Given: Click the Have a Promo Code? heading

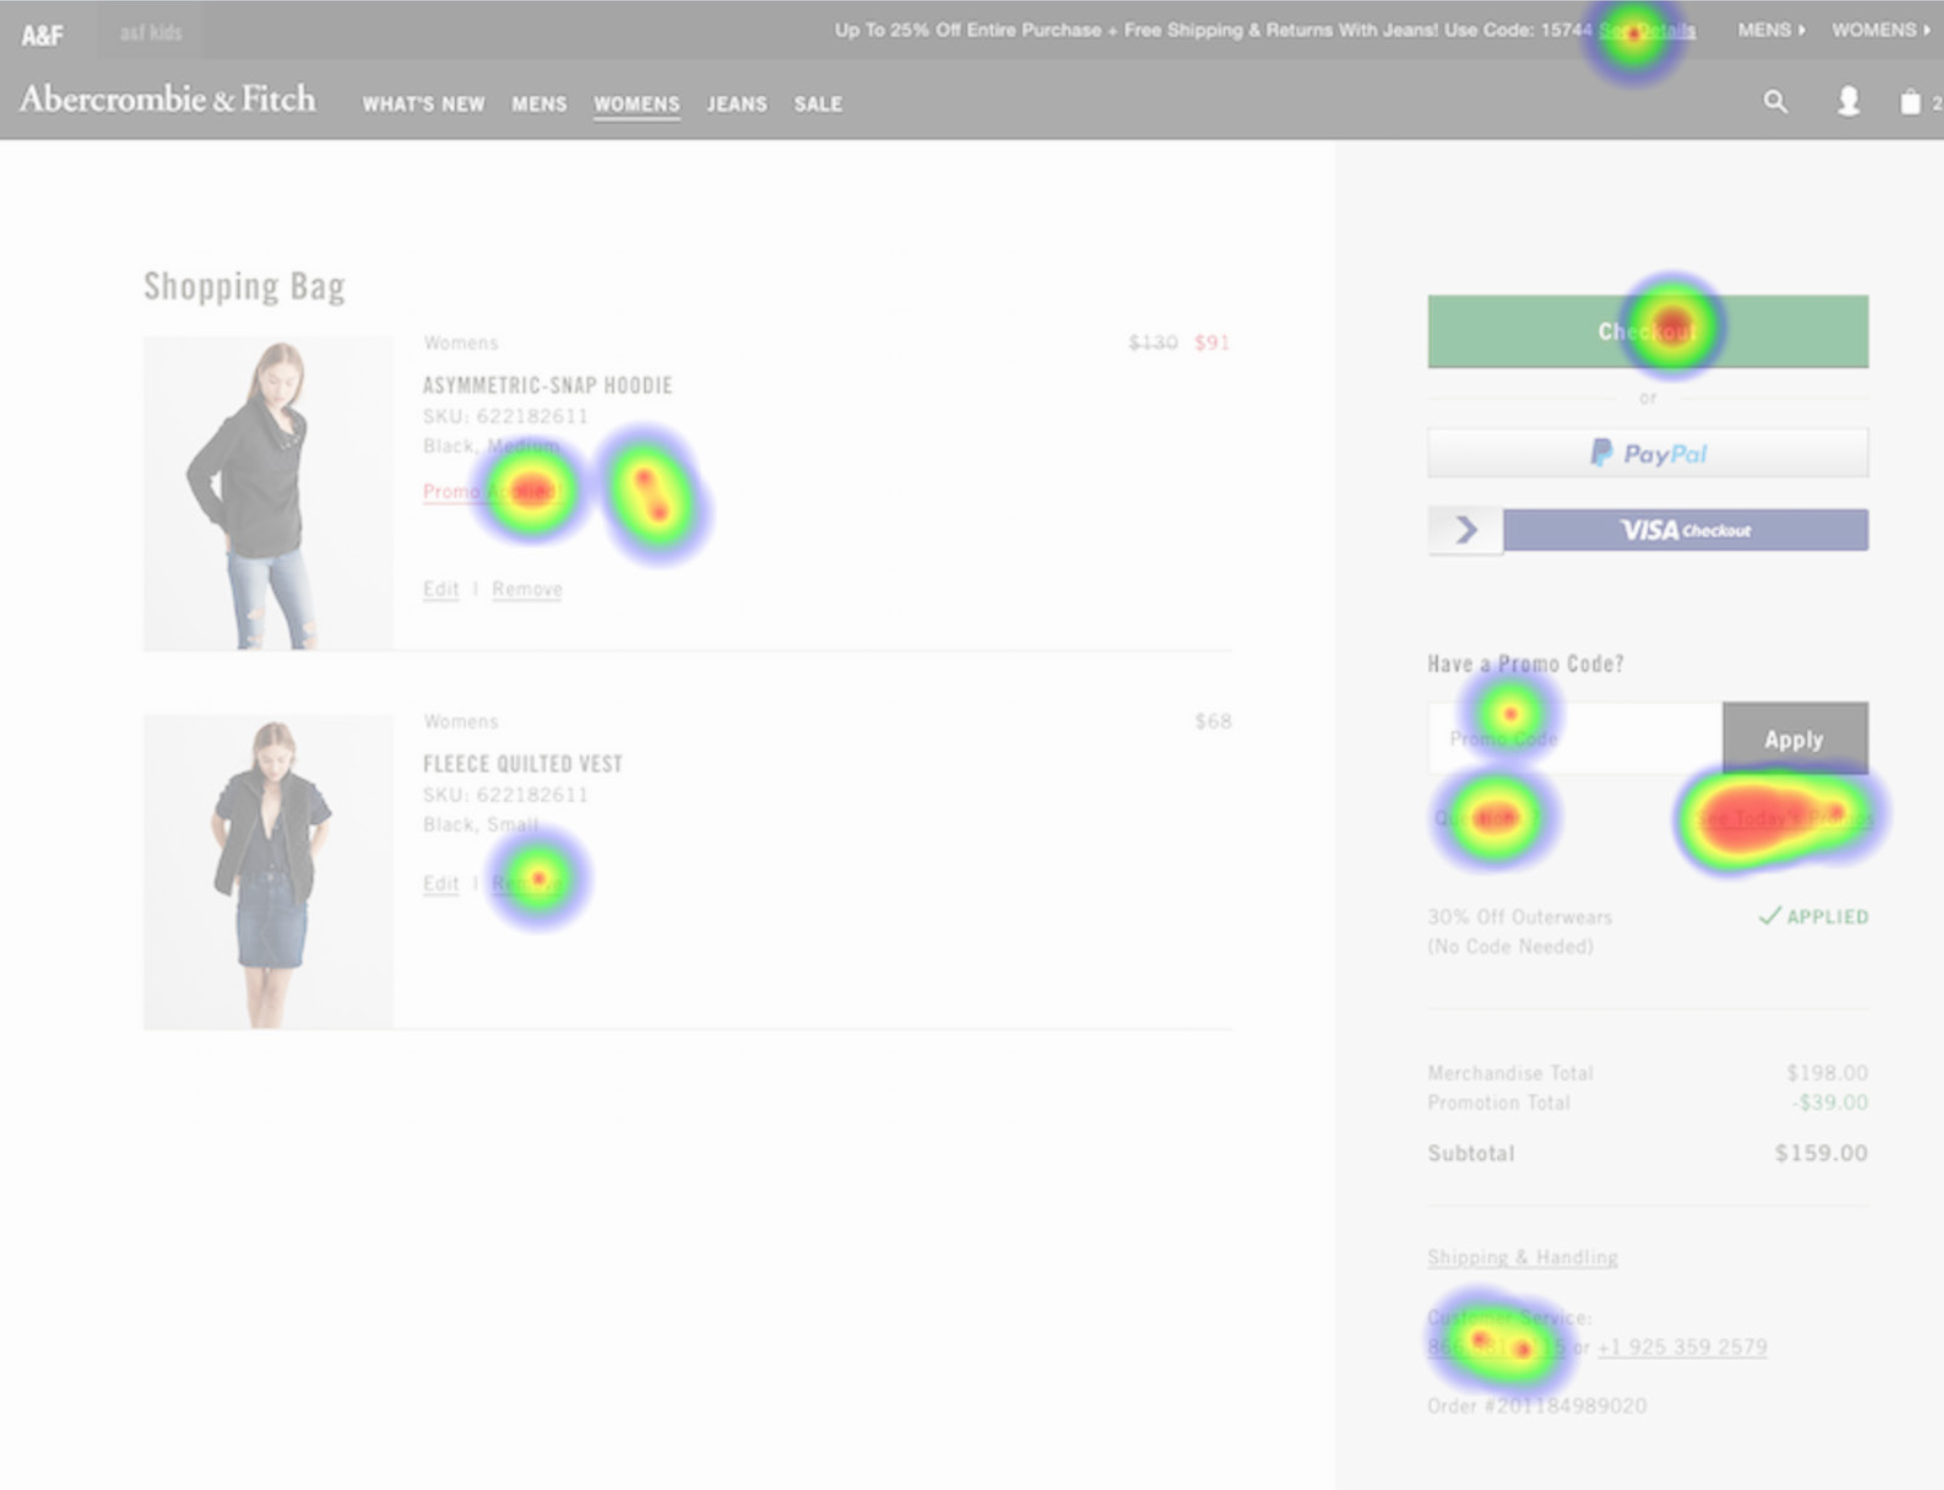Looking at the screenshot, I should [1526, 664].
